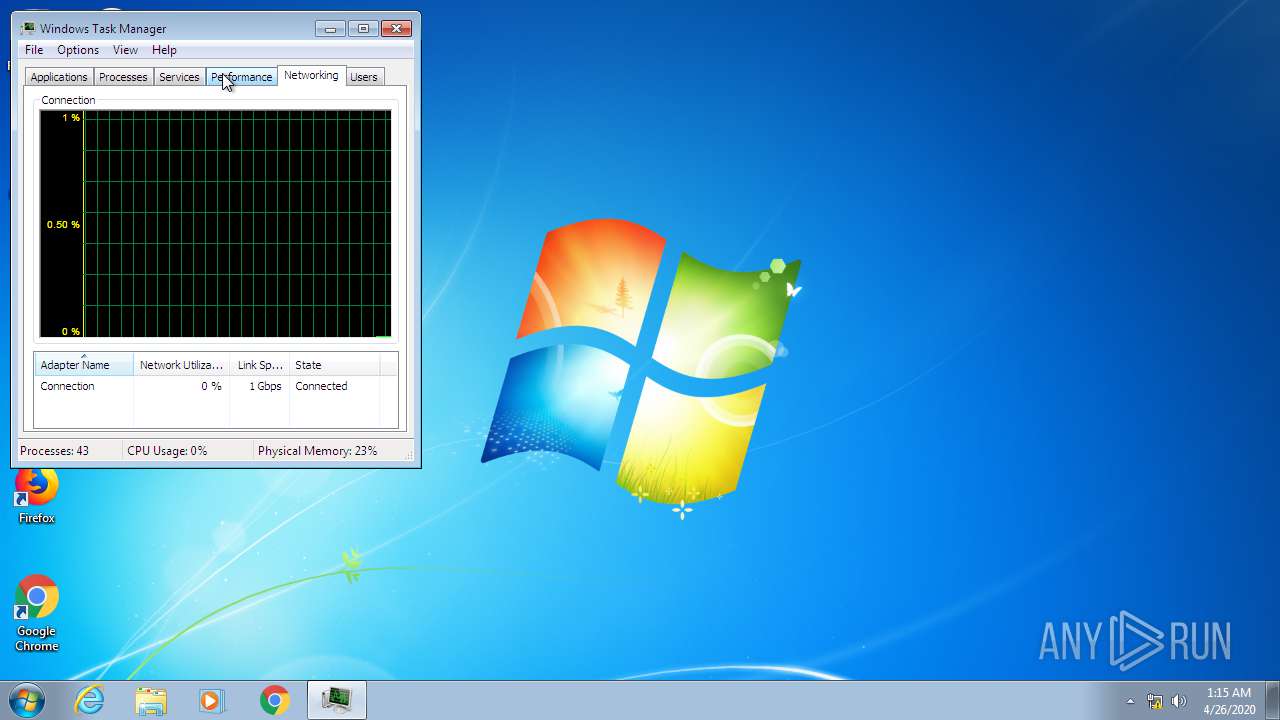Open Chrome from the taskbar

pos(274,700)
